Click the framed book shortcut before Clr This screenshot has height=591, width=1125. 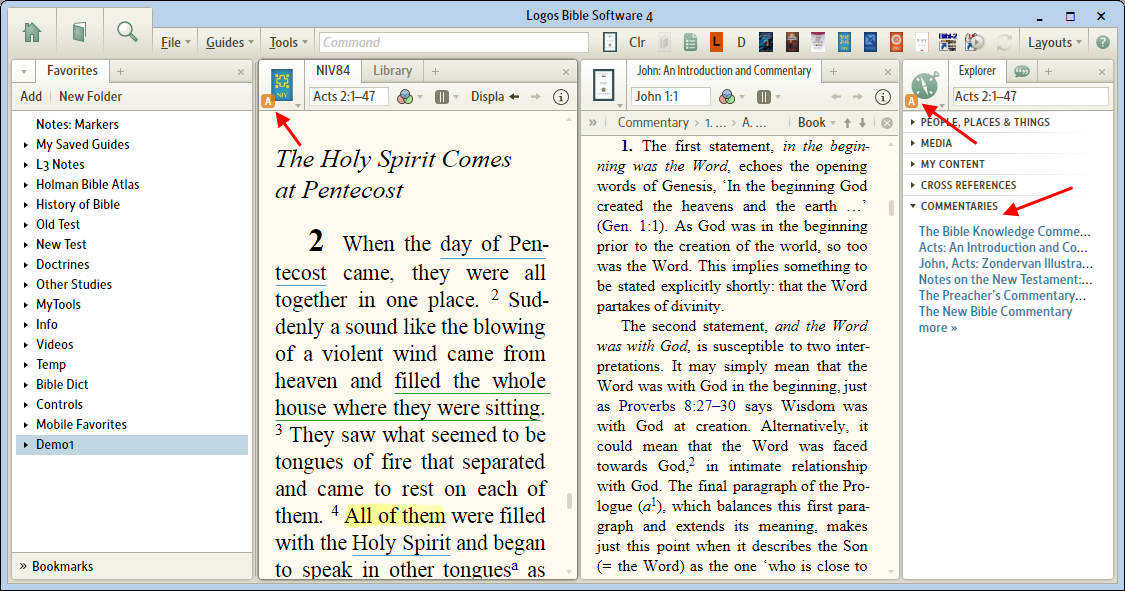[x=610, y=42]
